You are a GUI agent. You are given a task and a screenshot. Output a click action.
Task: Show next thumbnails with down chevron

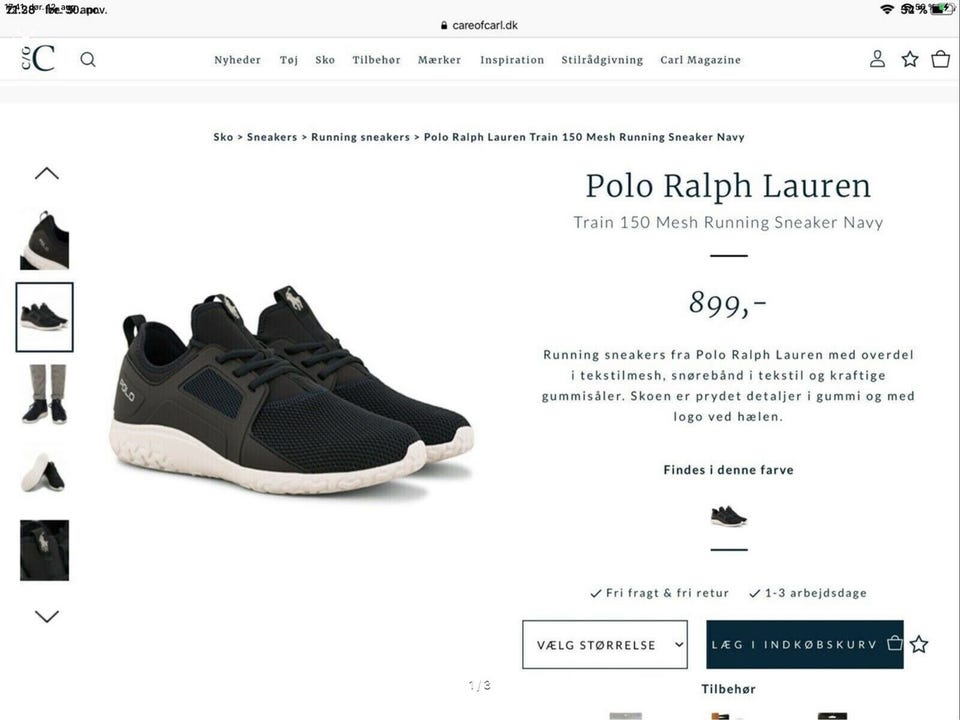[x=47, y=616]
